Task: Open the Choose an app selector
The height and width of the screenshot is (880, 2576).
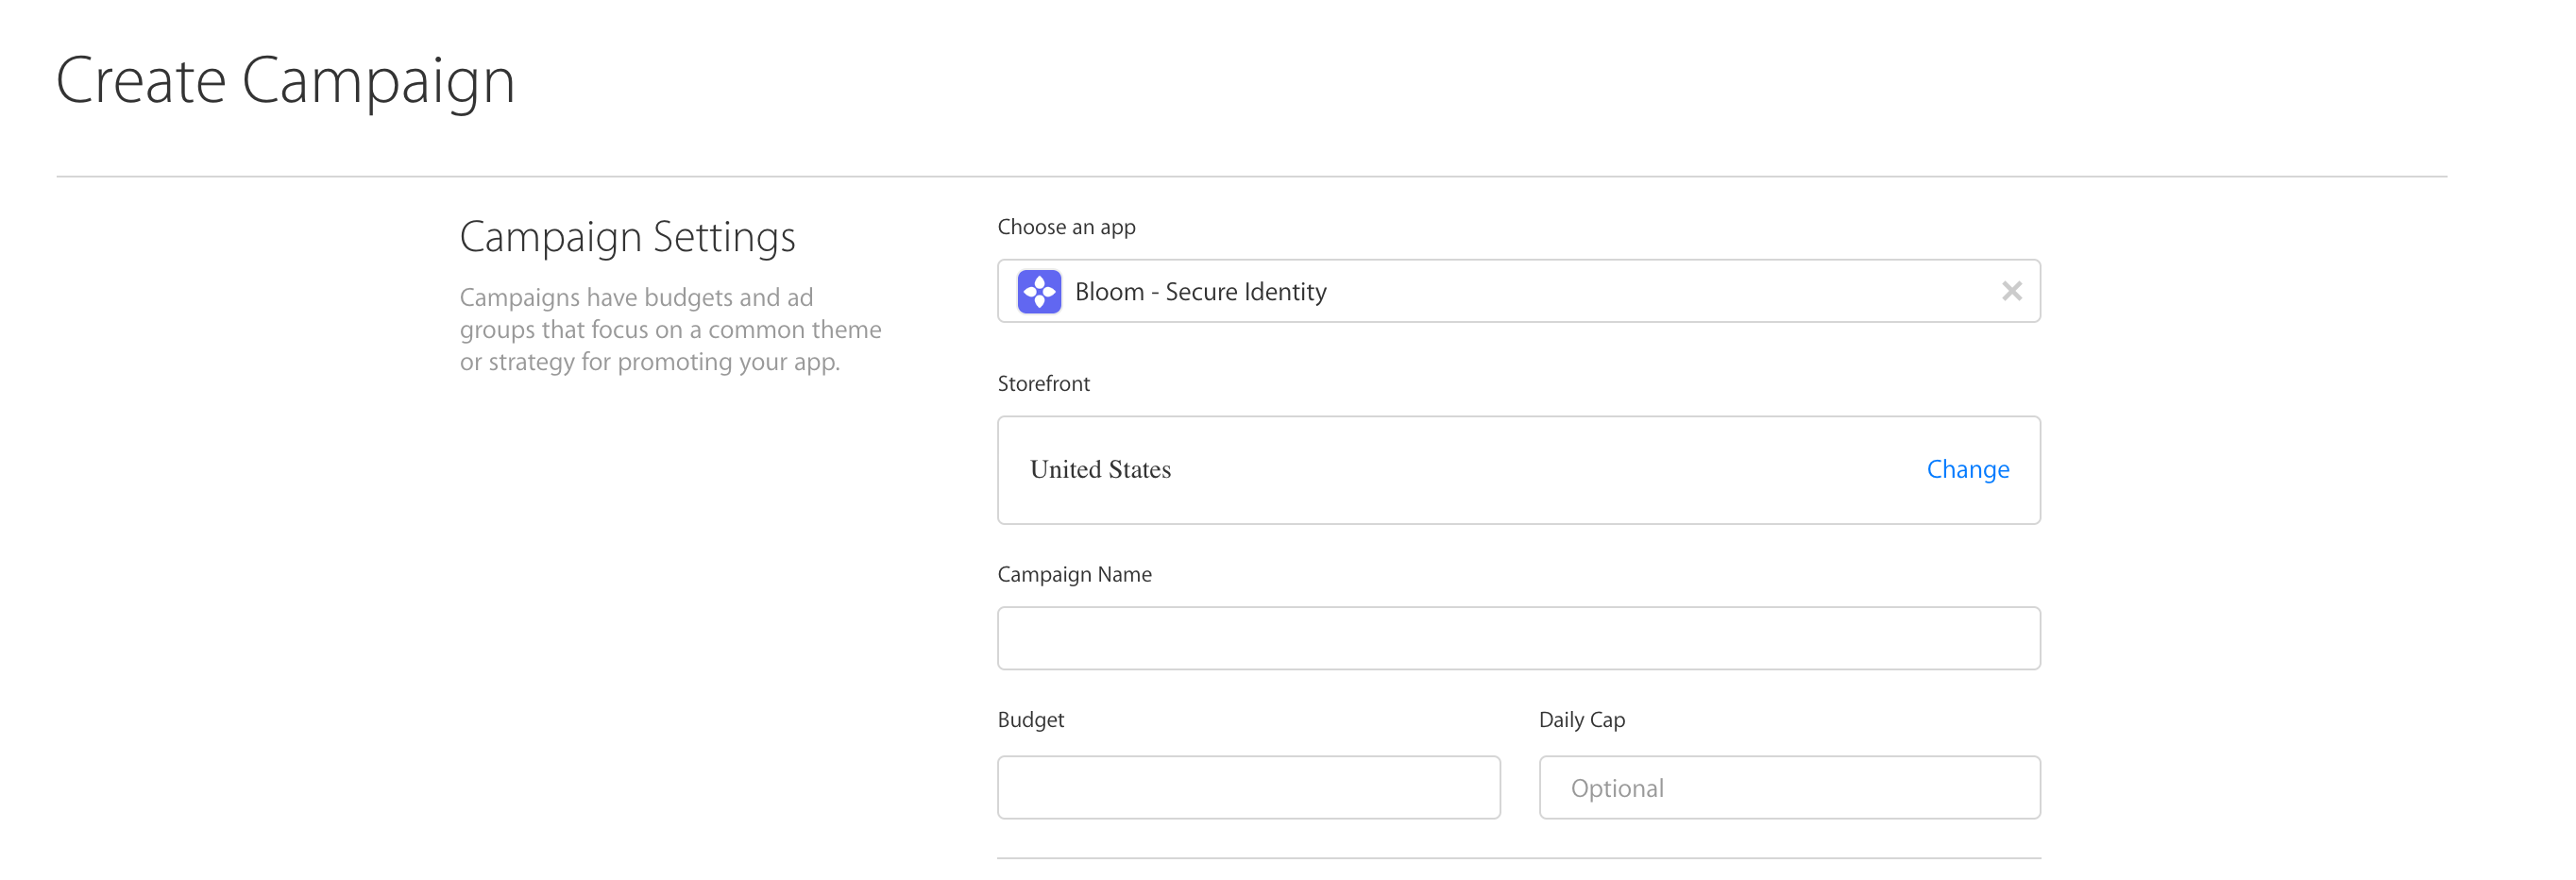Action: coord(1518,291)
